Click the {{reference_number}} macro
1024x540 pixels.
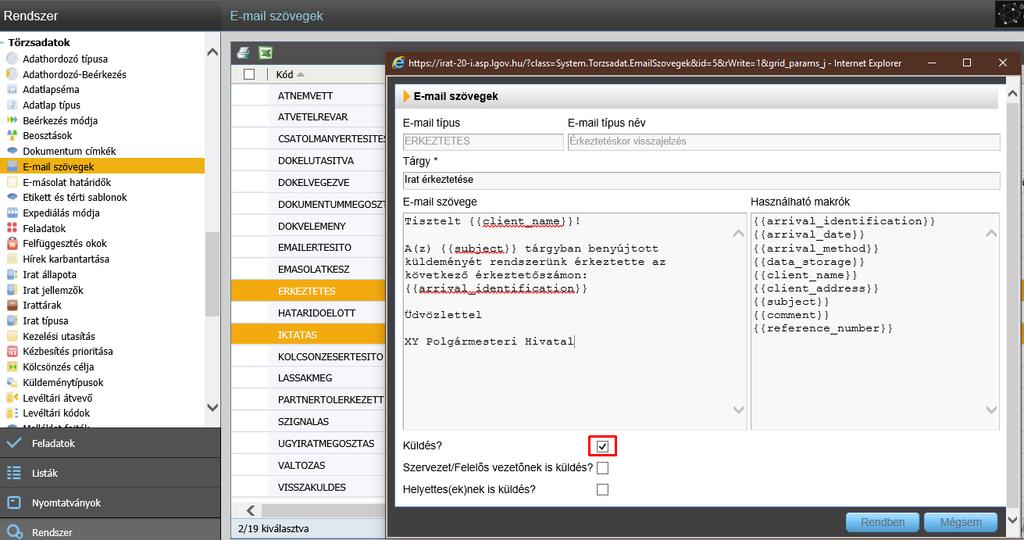(823, 328)
